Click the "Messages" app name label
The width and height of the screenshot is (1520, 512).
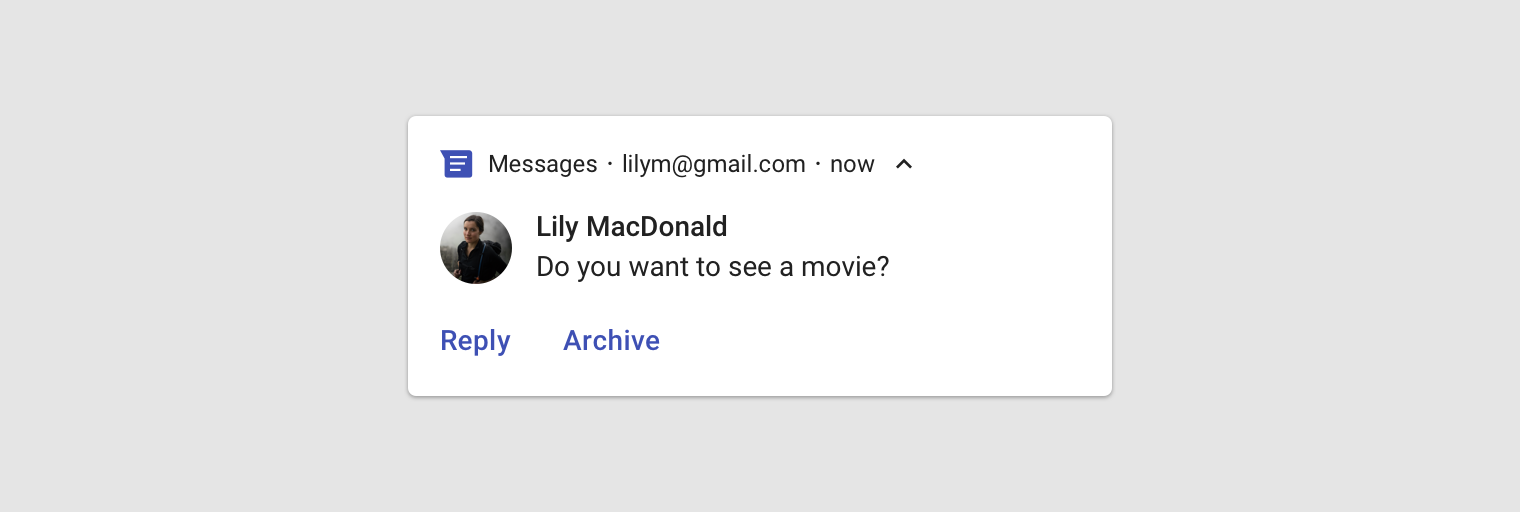point(542,164)
